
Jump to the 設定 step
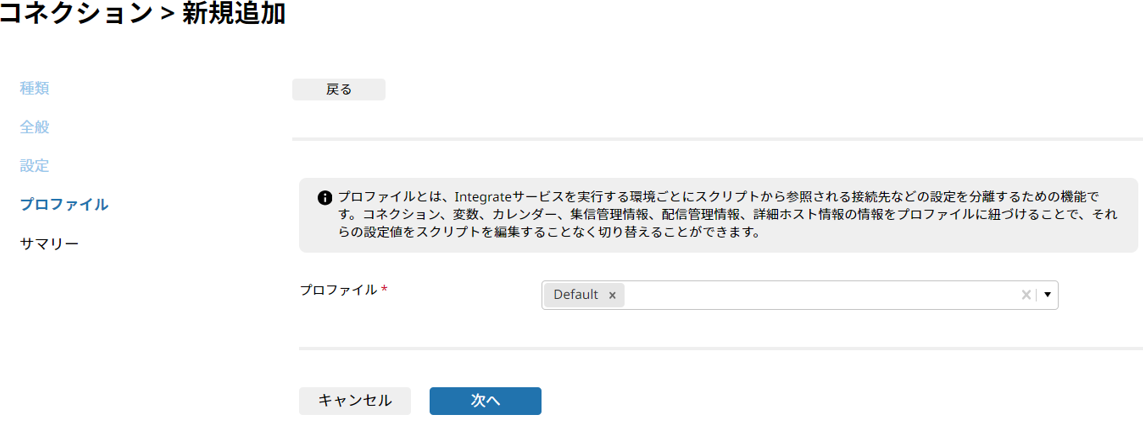click(35, 166)
